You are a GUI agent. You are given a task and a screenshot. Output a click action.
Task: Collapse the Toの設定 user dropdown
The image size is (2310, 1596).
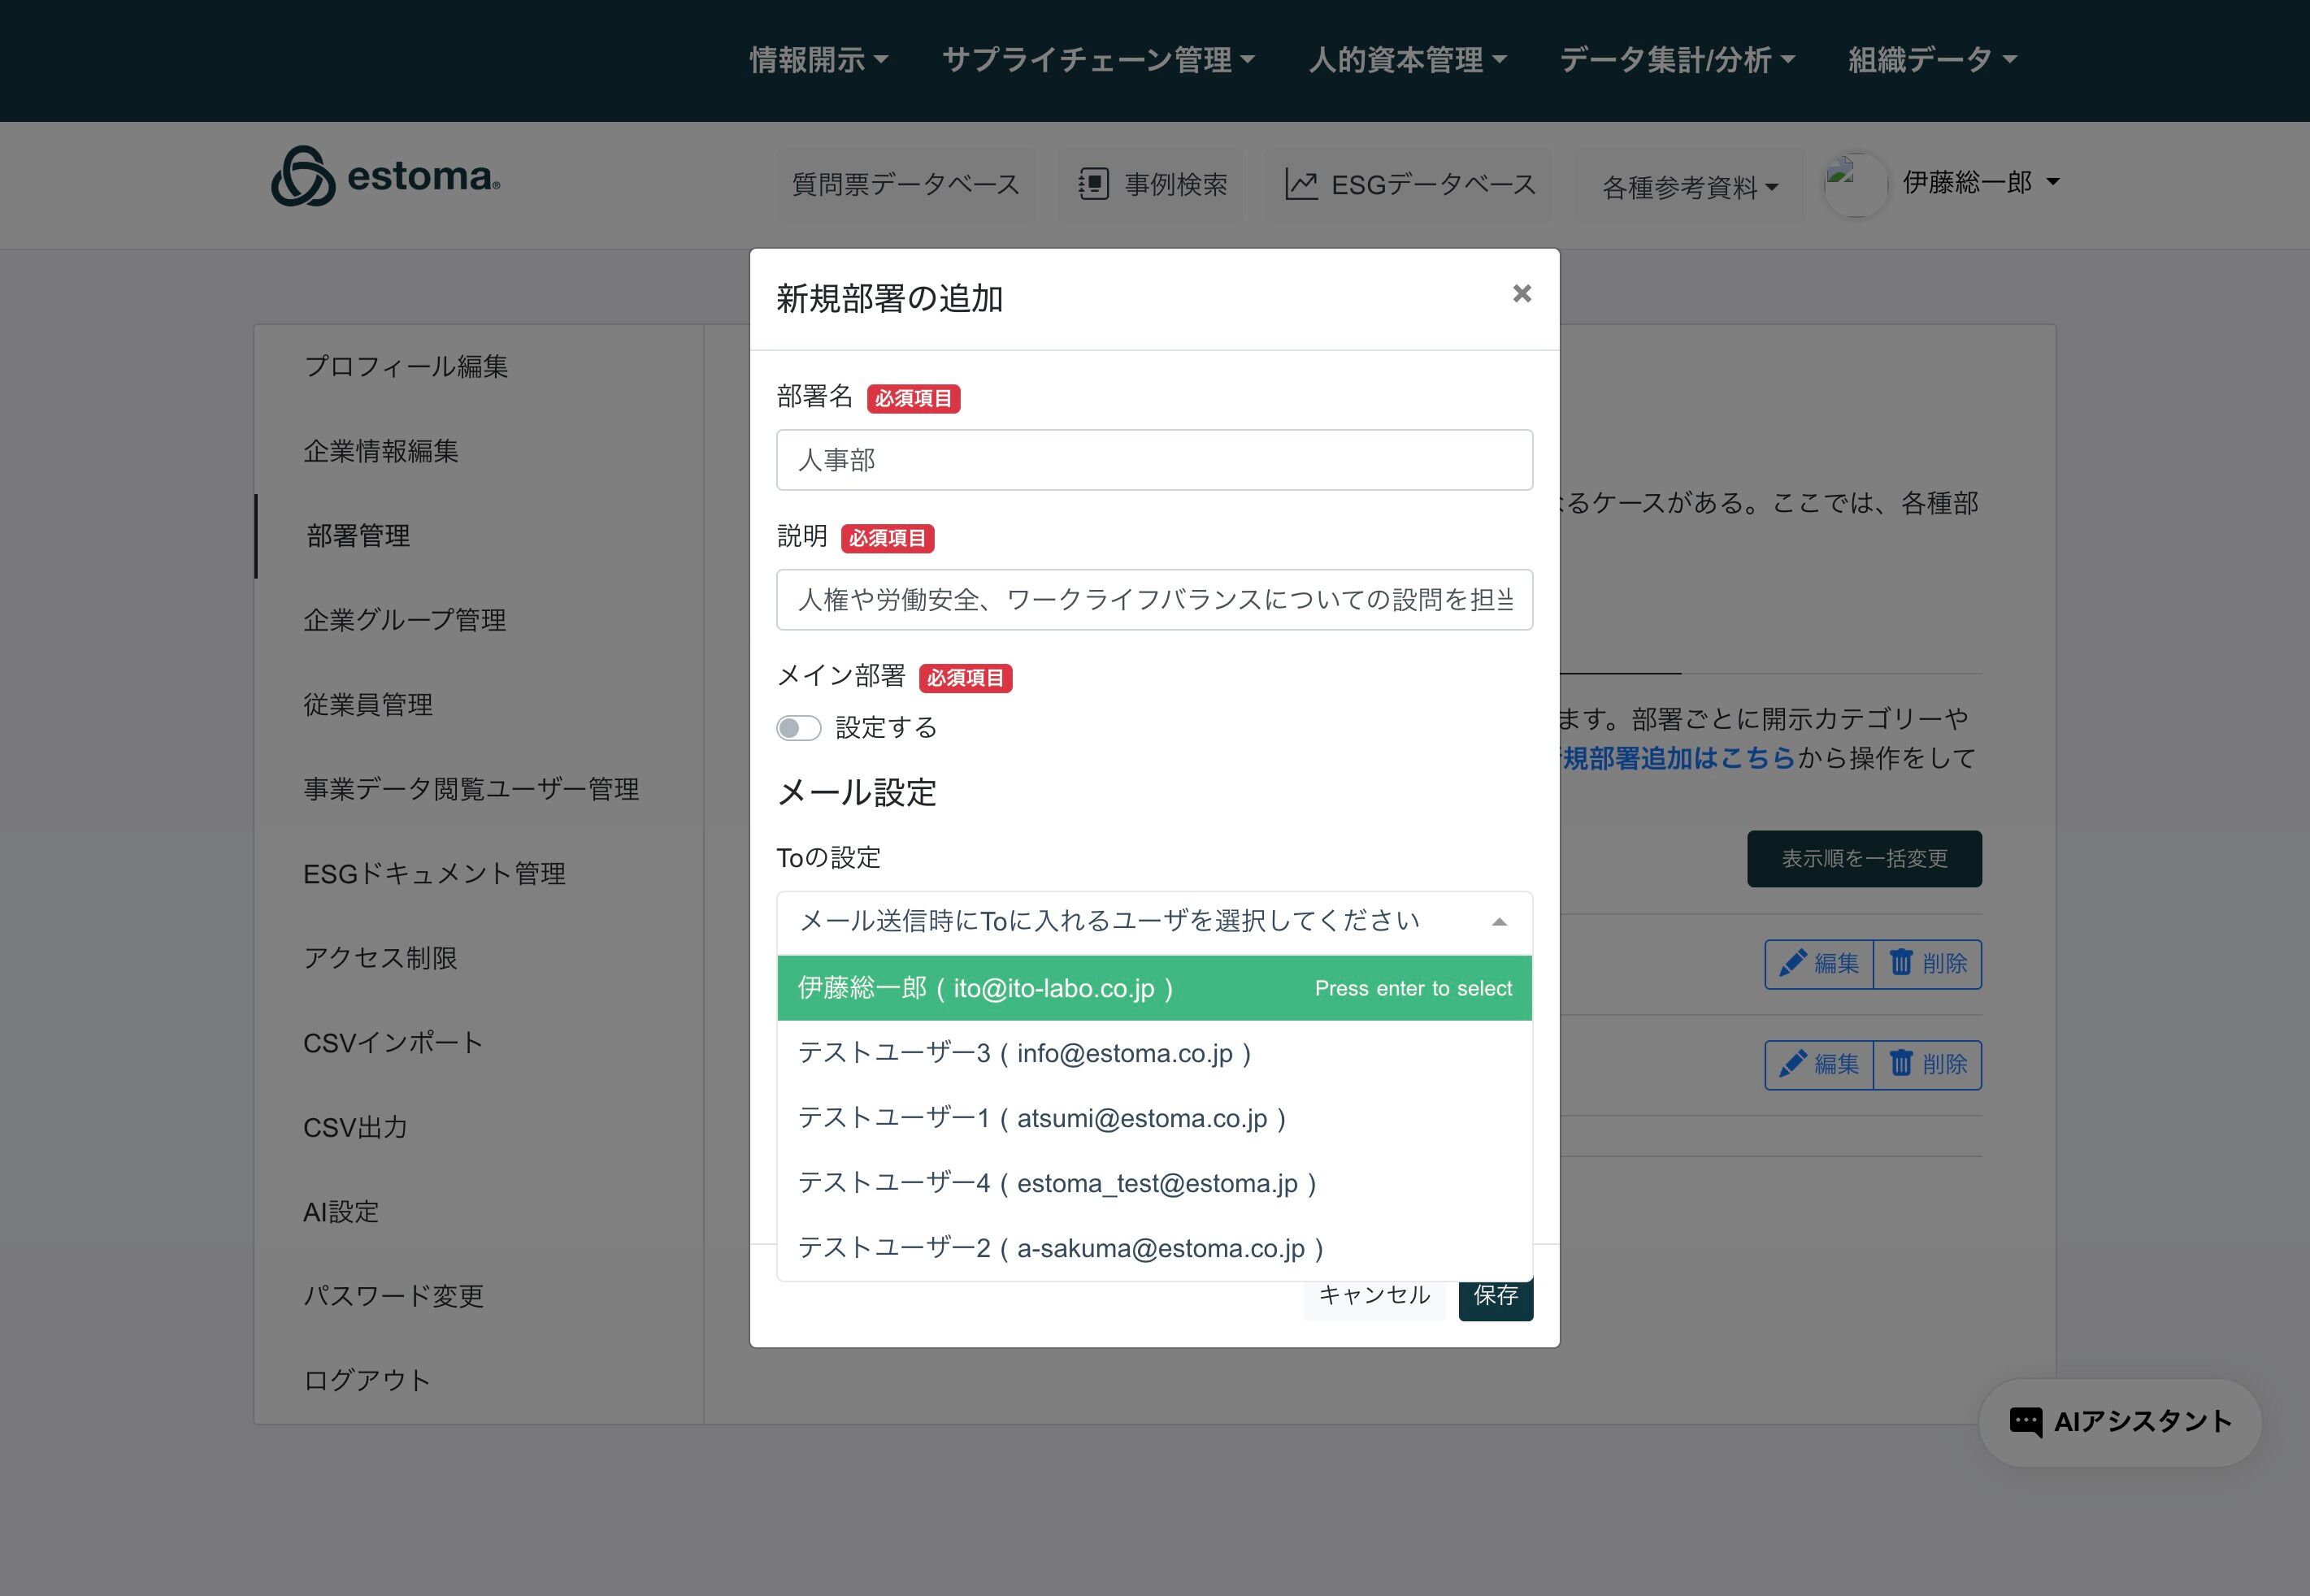pyautogui.click(x=1498, y=922)
